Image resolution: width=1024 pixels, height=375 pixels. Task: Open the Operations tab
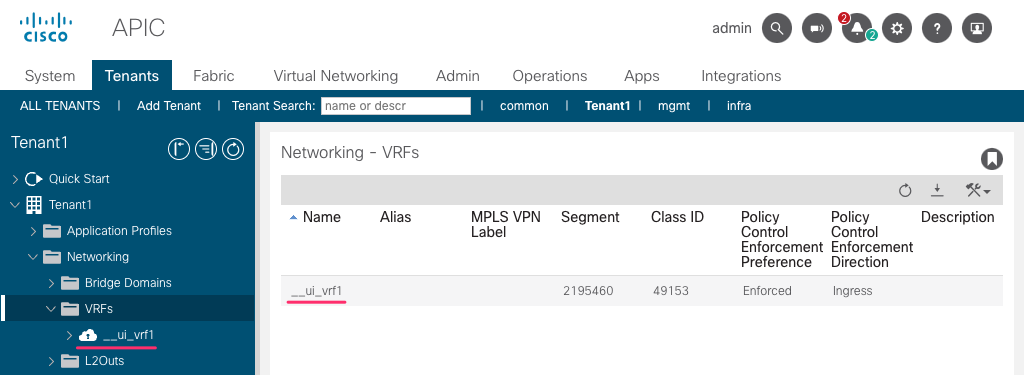coord(550,76)
